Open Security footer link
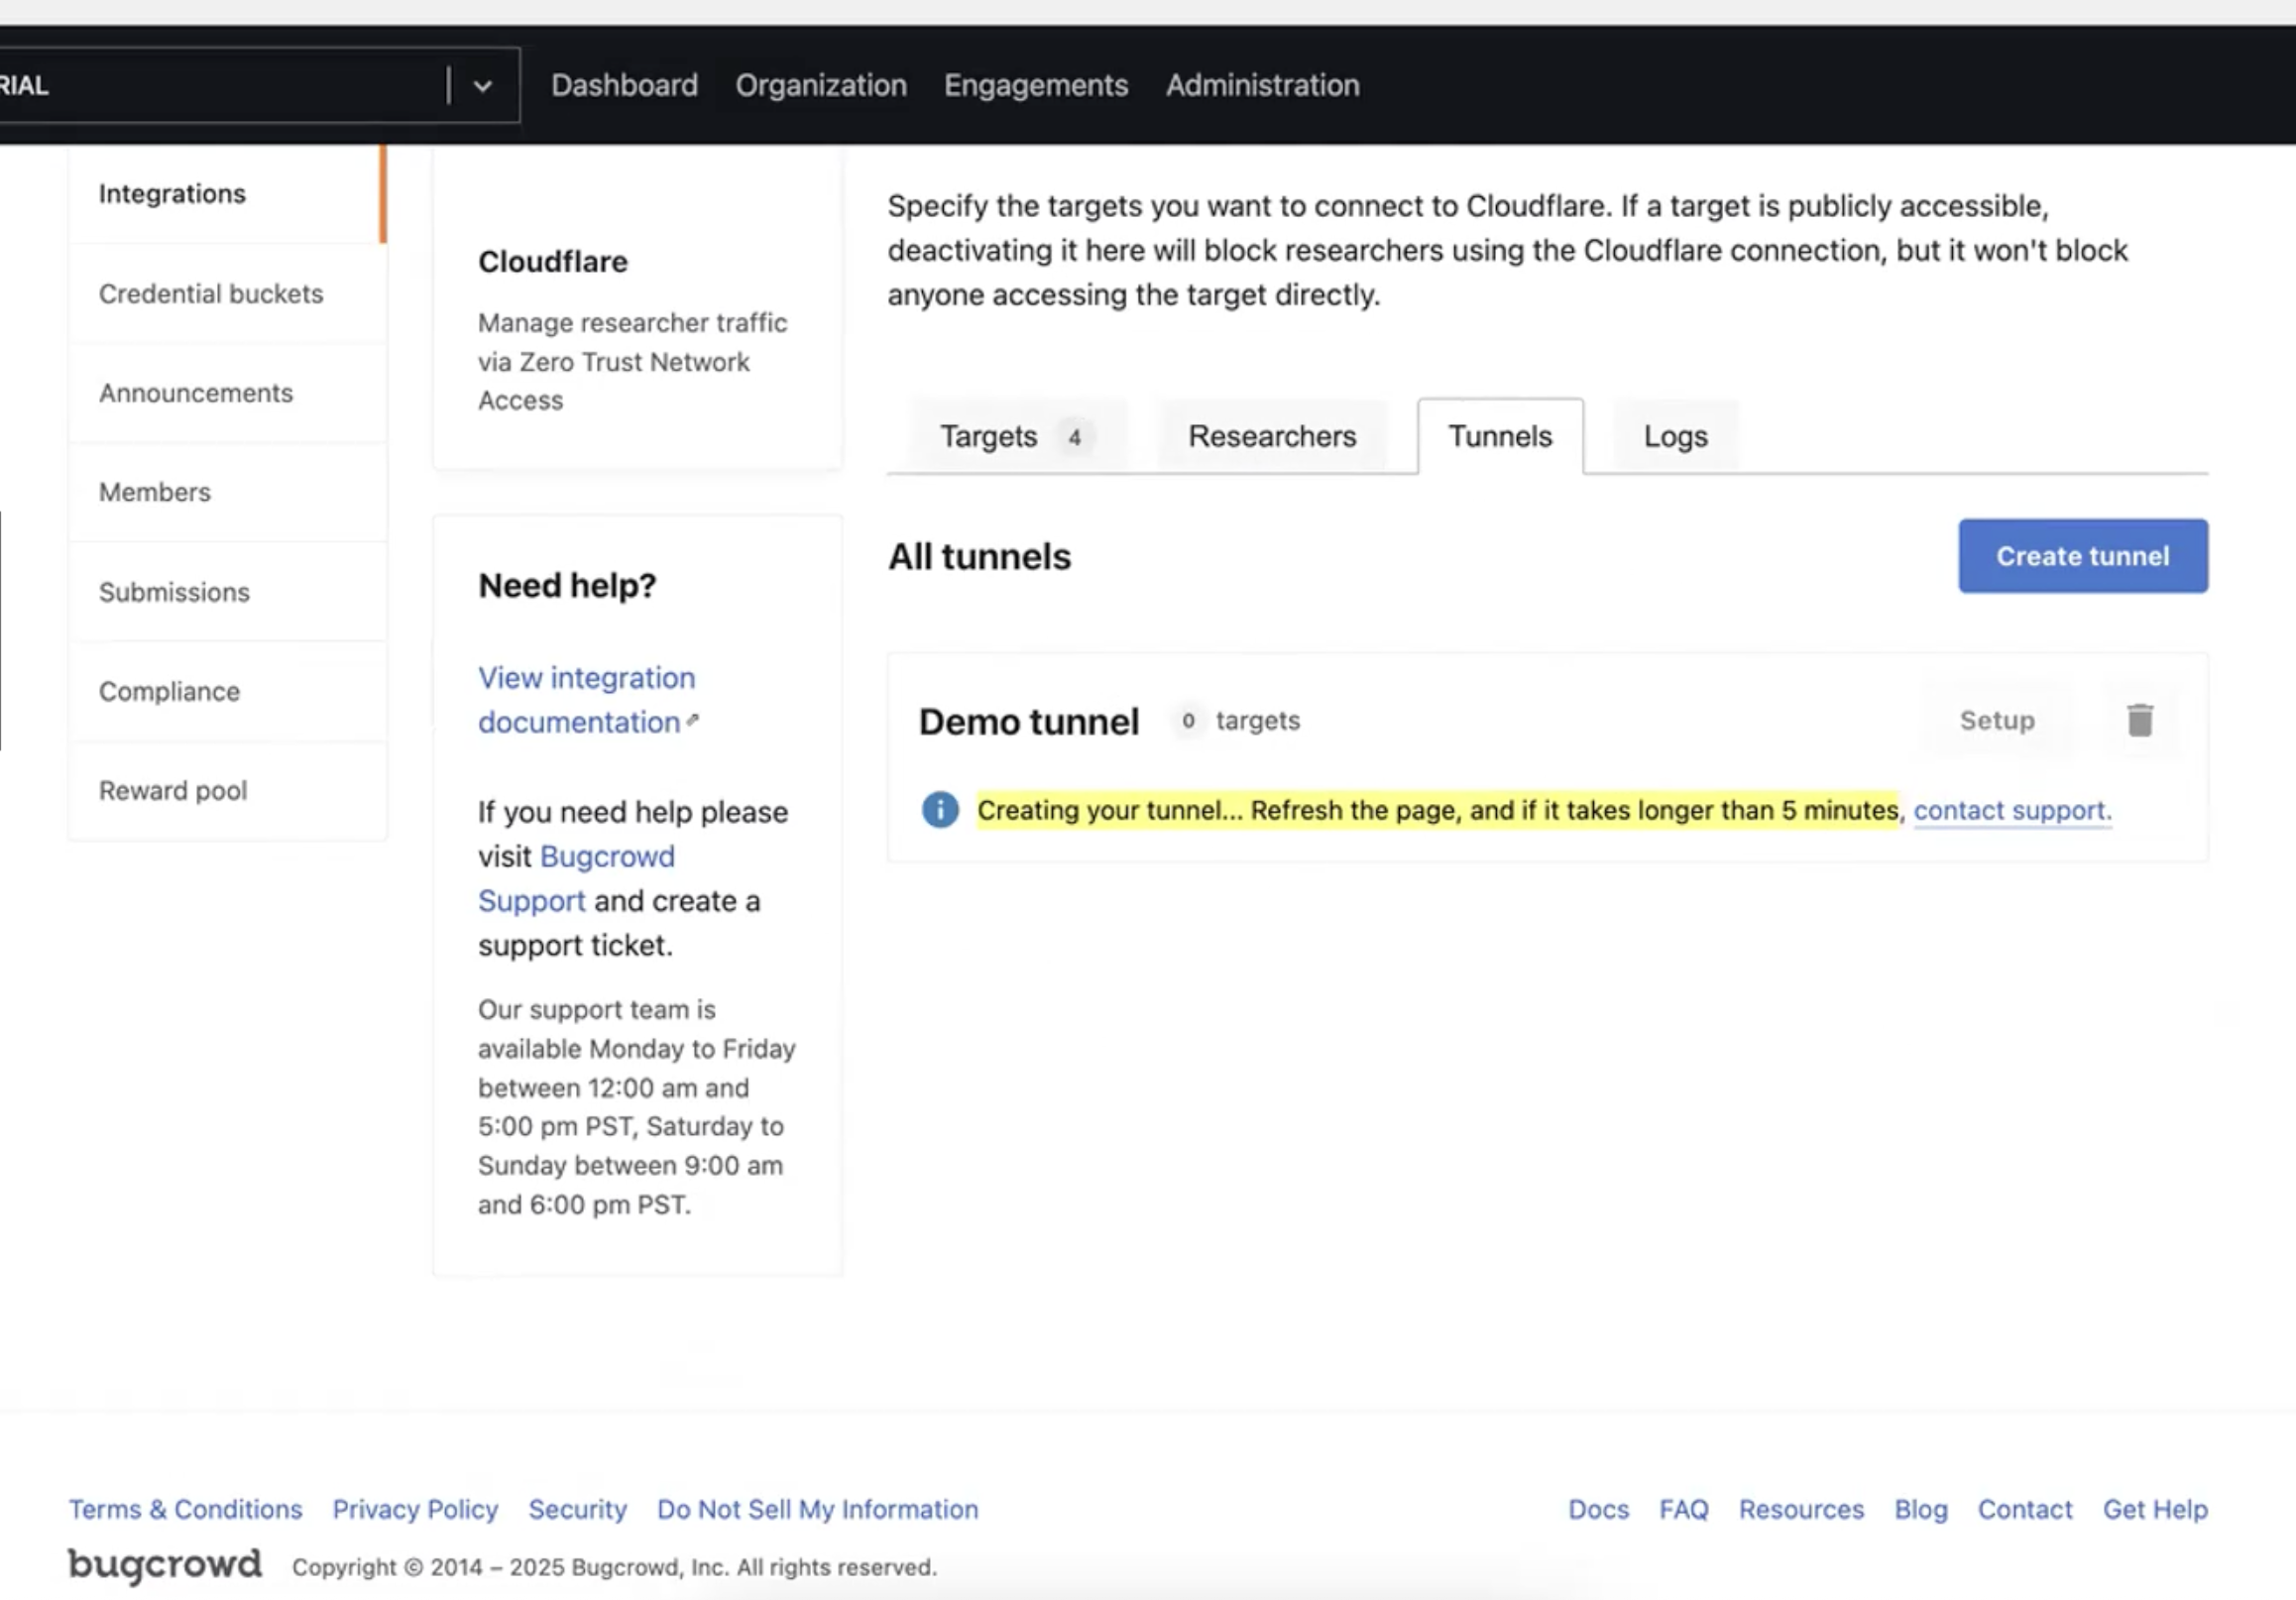 point(577,1509)
